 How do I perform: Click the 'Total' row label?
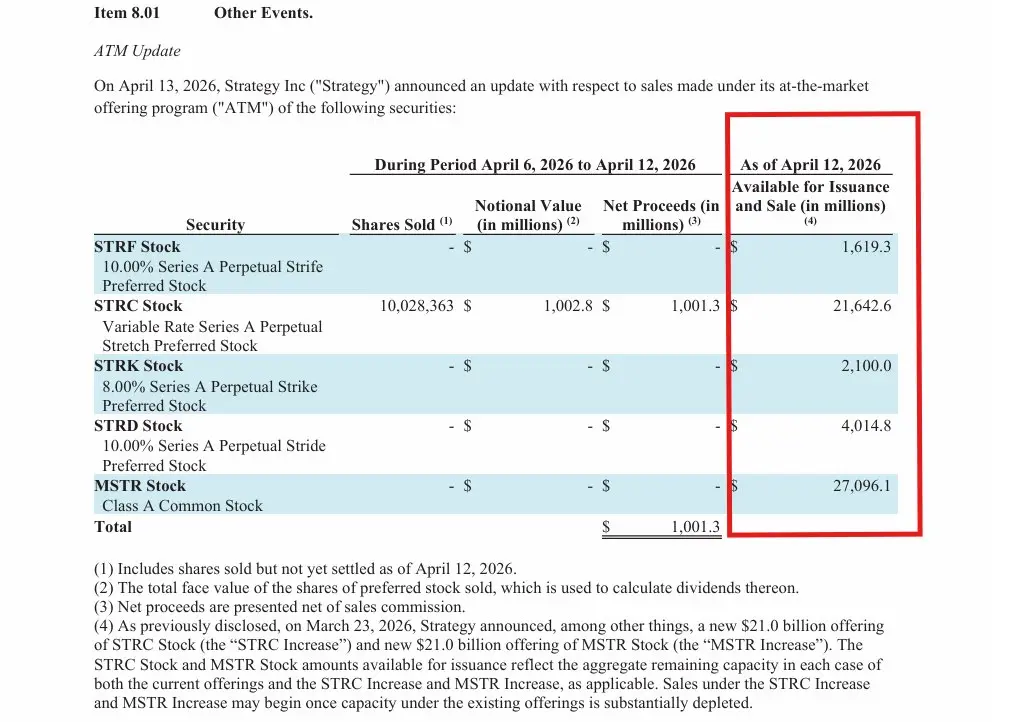[113, 527]
